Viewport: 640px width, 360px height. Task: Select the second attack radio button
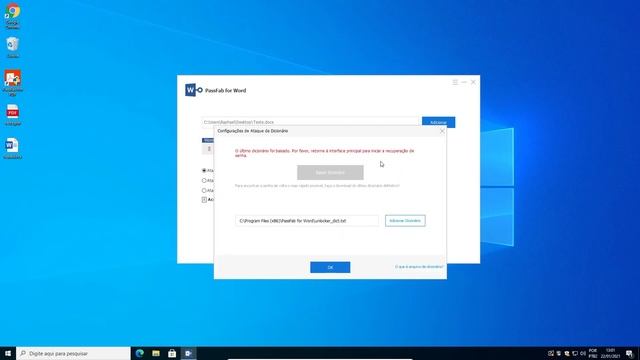tap(204, 180)
